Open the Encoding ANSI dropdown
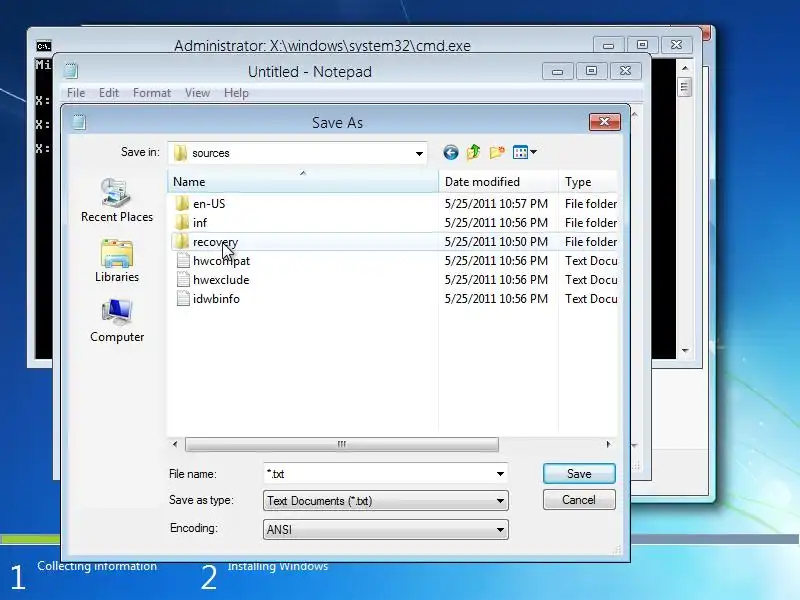This screenshot has width=800, height=600. coord(386,530)
